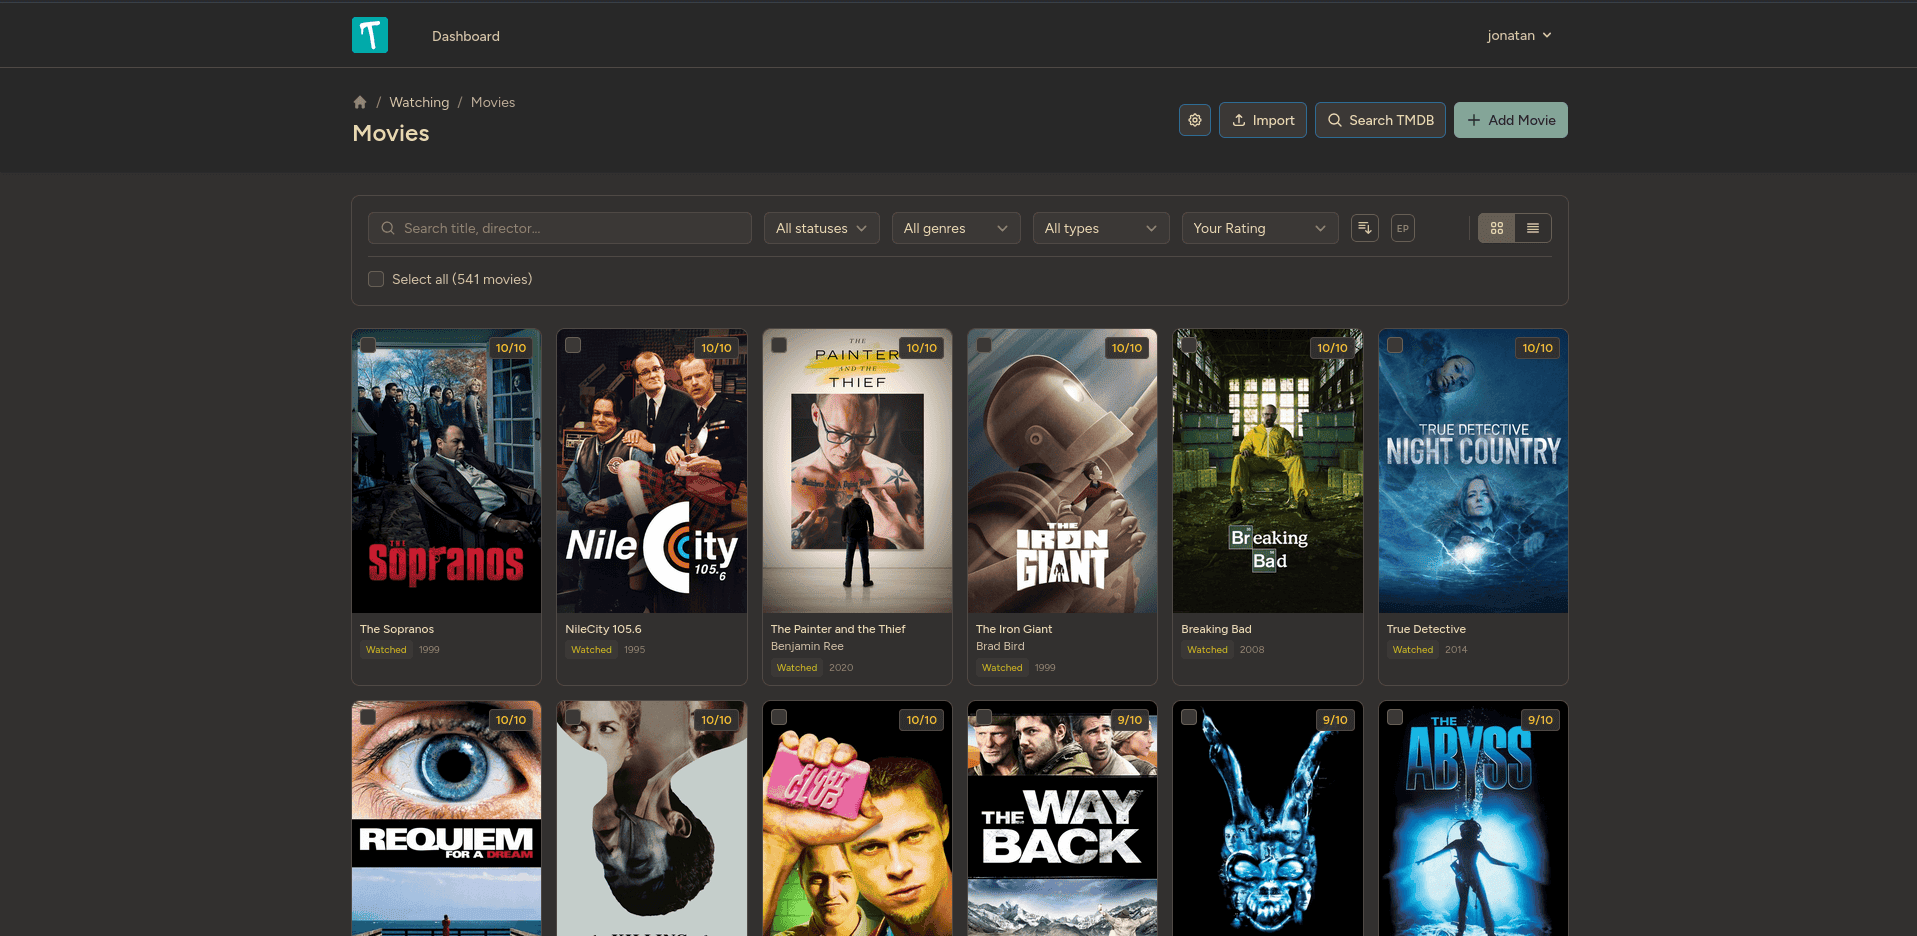
Task: Switch to grid view layout
Action: click(1496, 228)
